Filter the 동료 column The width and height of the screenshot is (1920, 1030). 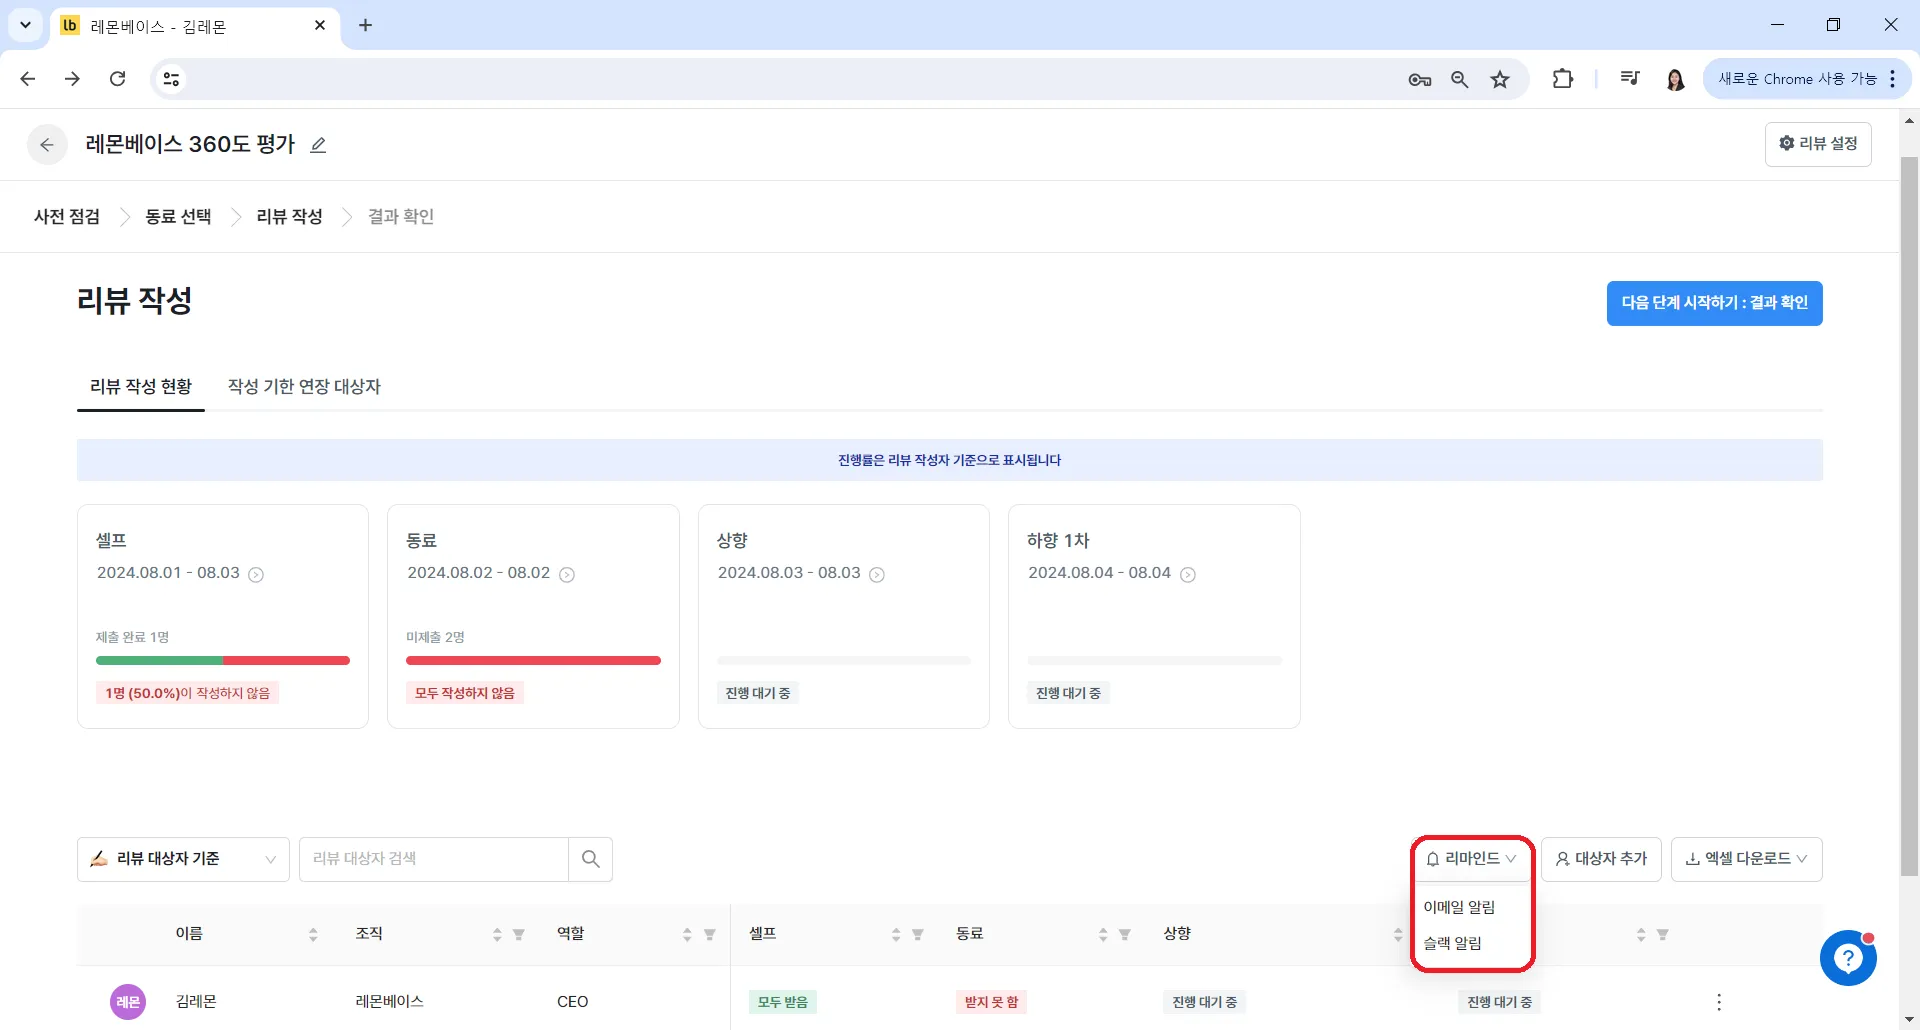1125,934
